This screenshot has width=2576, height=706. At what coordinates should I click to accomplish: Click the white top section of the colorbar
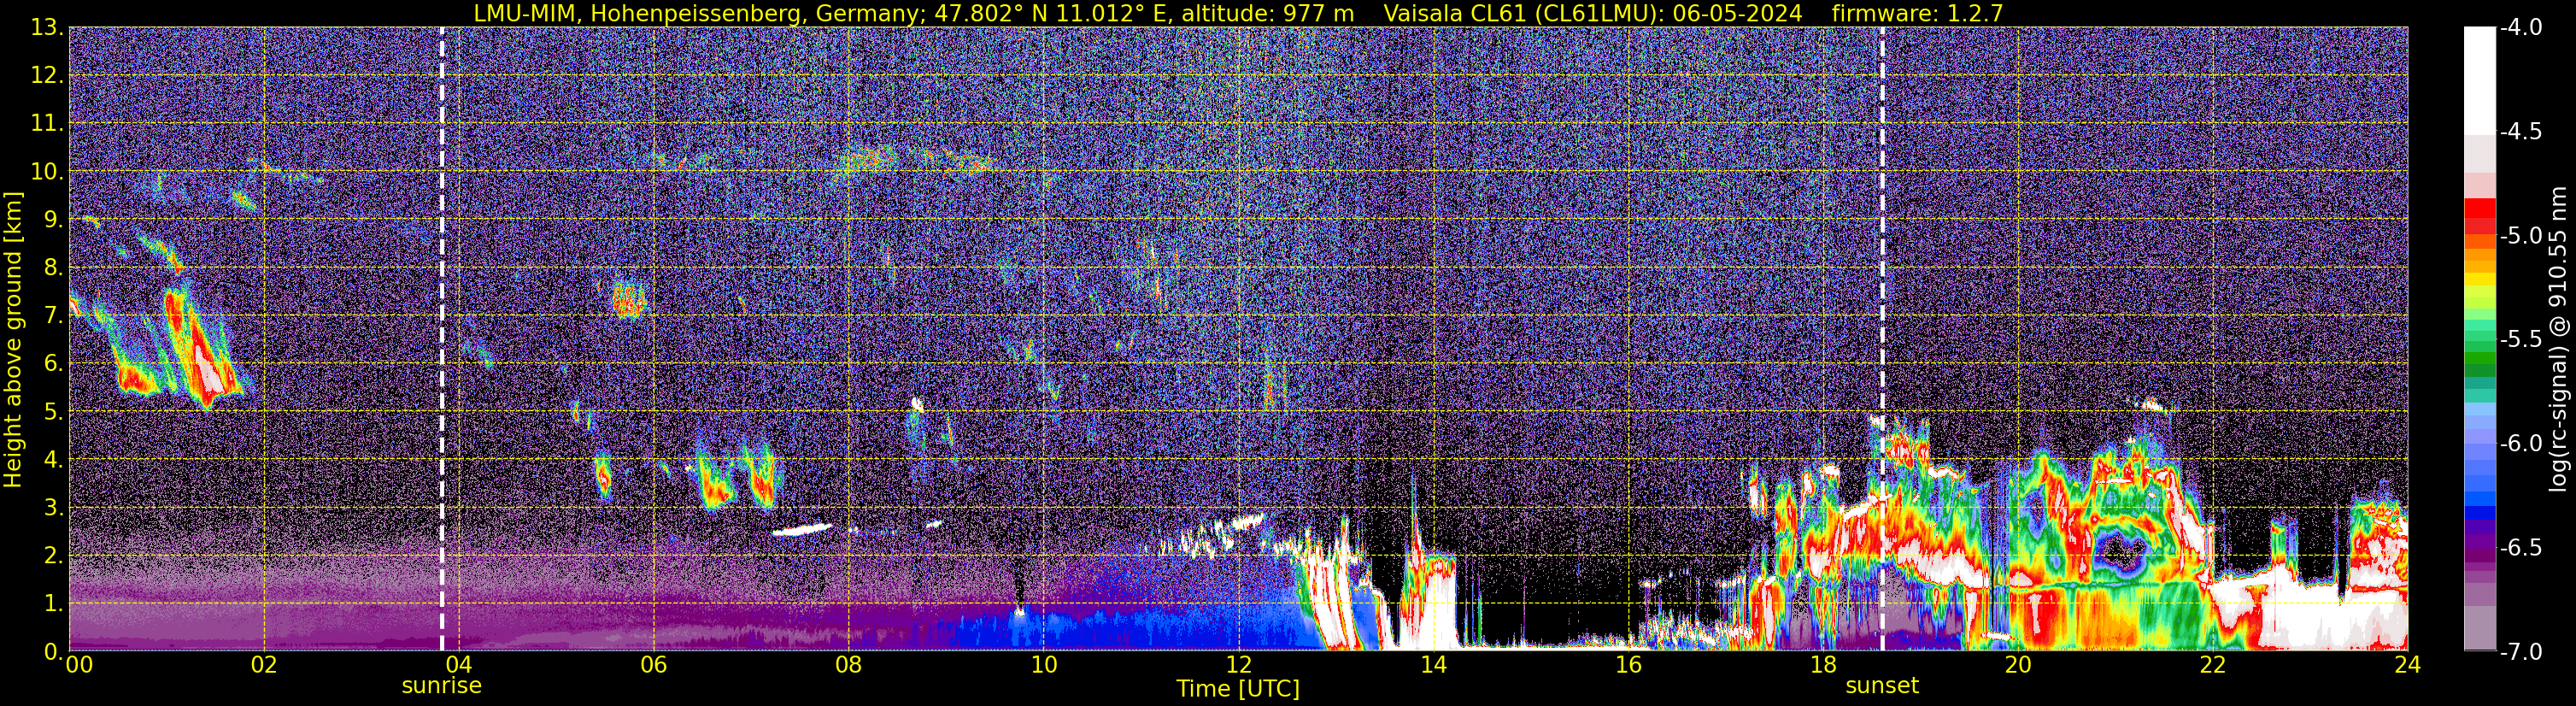[x=2480, y=80]
